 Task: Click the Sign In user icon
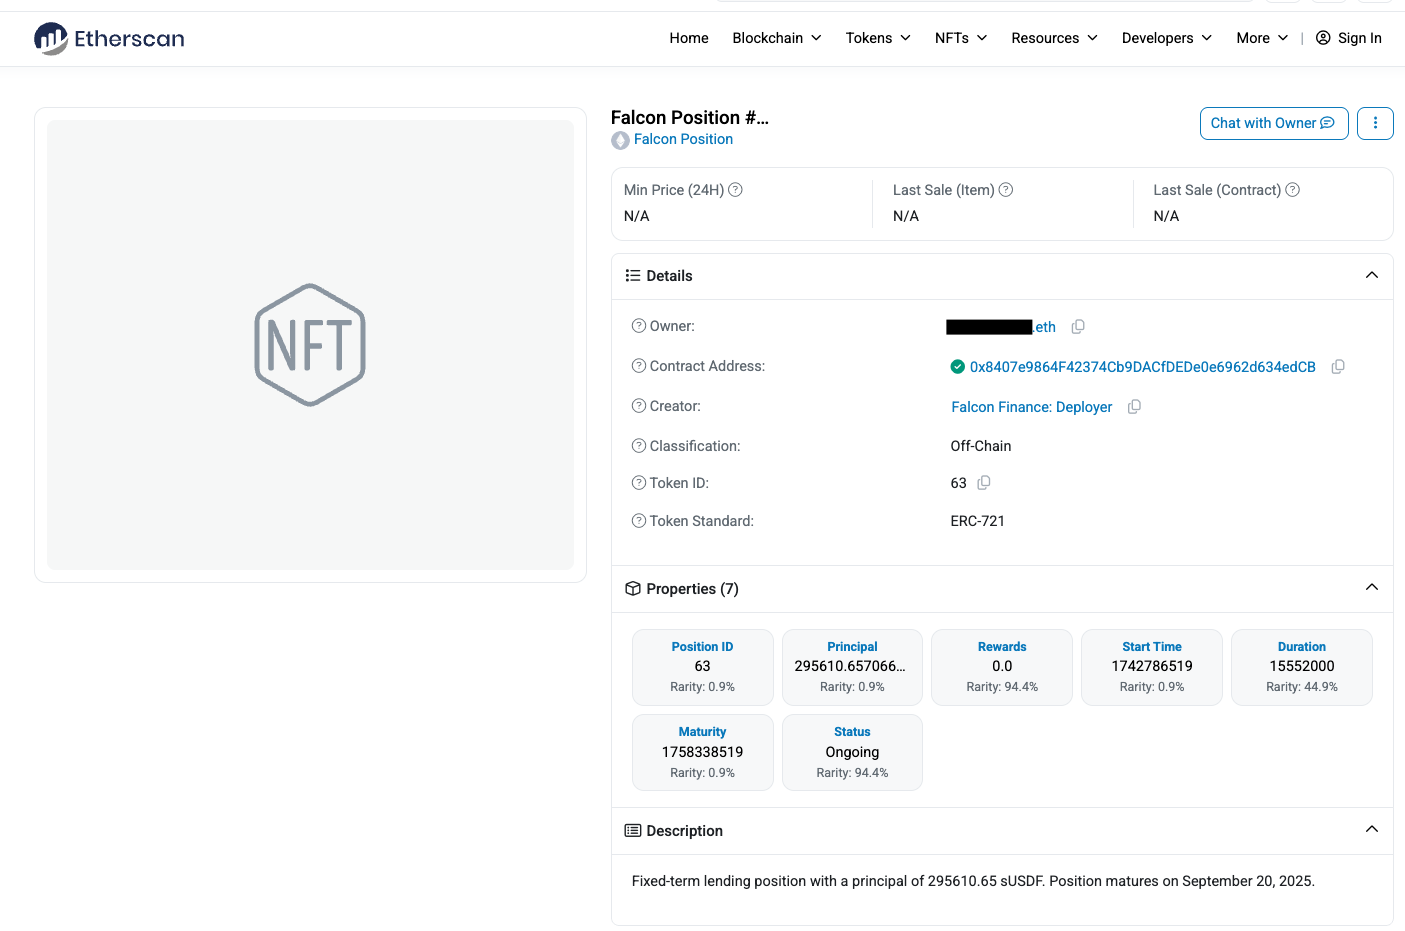point(1323,38)
